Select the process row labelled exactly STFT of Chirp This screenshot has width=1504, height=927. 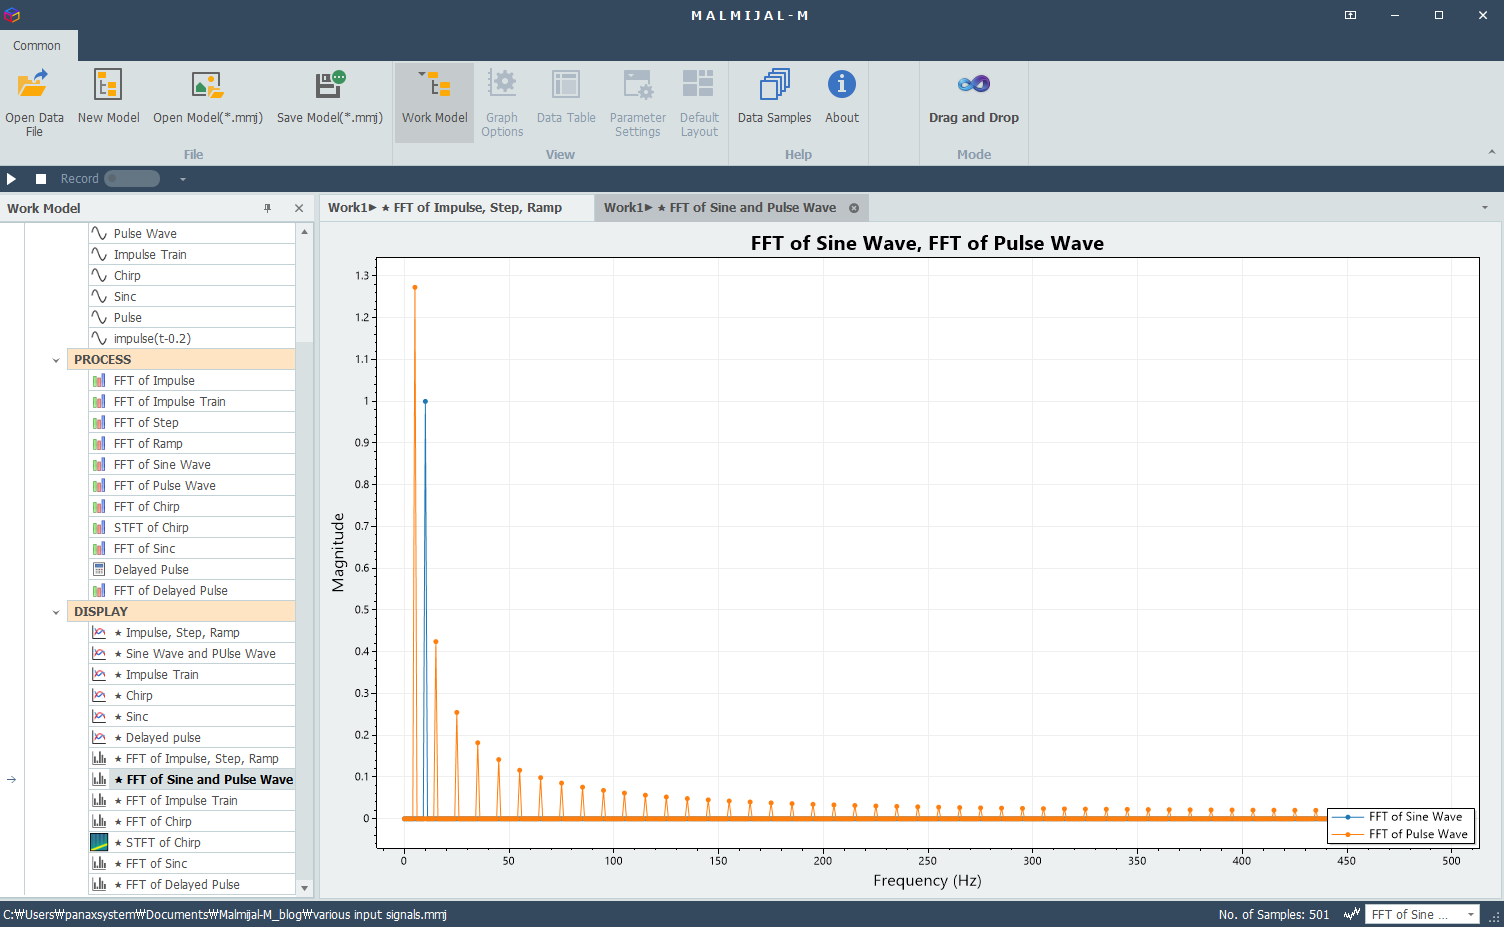[x=192, y=527]
